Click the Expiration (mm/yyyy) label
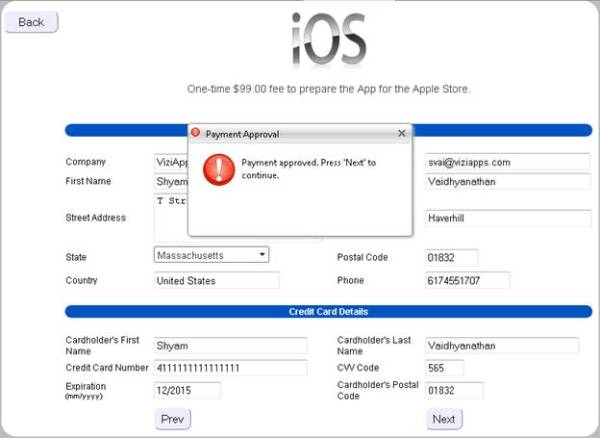600x438 pixels. (x=86, y=391)
